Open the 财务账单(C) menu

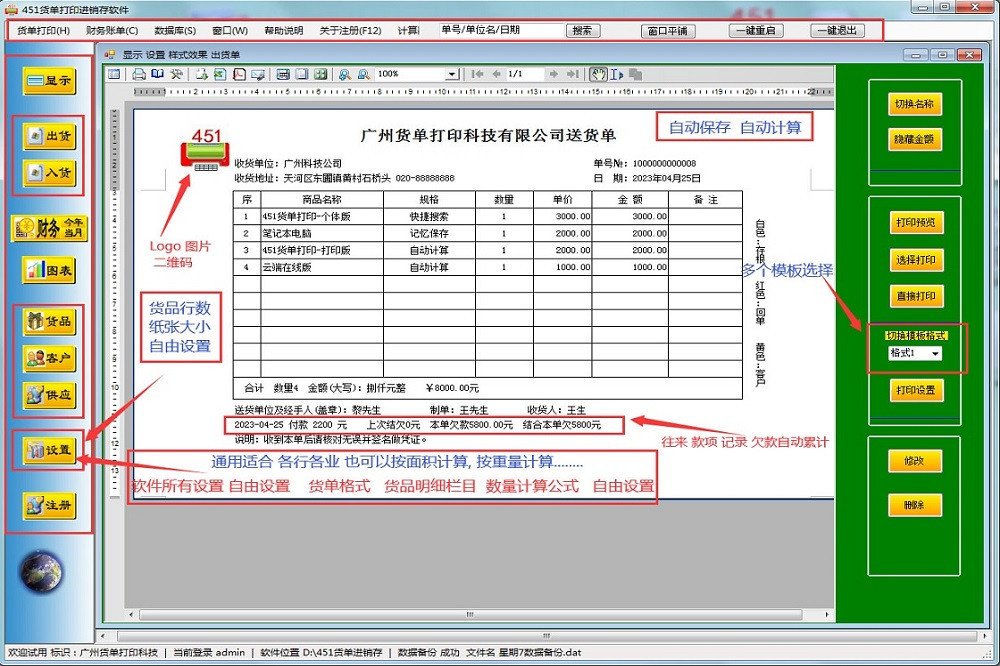(112, 31)
